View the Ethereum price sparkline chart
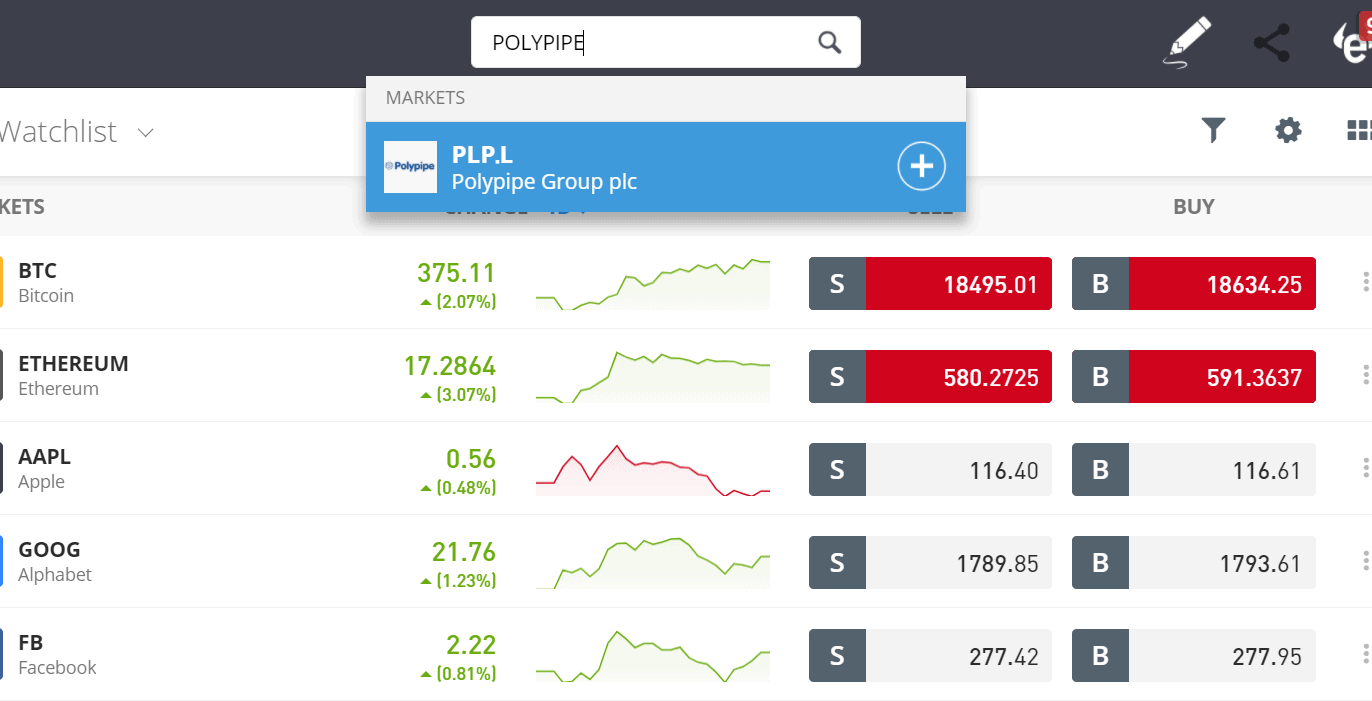Image resolution: width=1372 pixels, height=701 pixels. click(653, 376)
